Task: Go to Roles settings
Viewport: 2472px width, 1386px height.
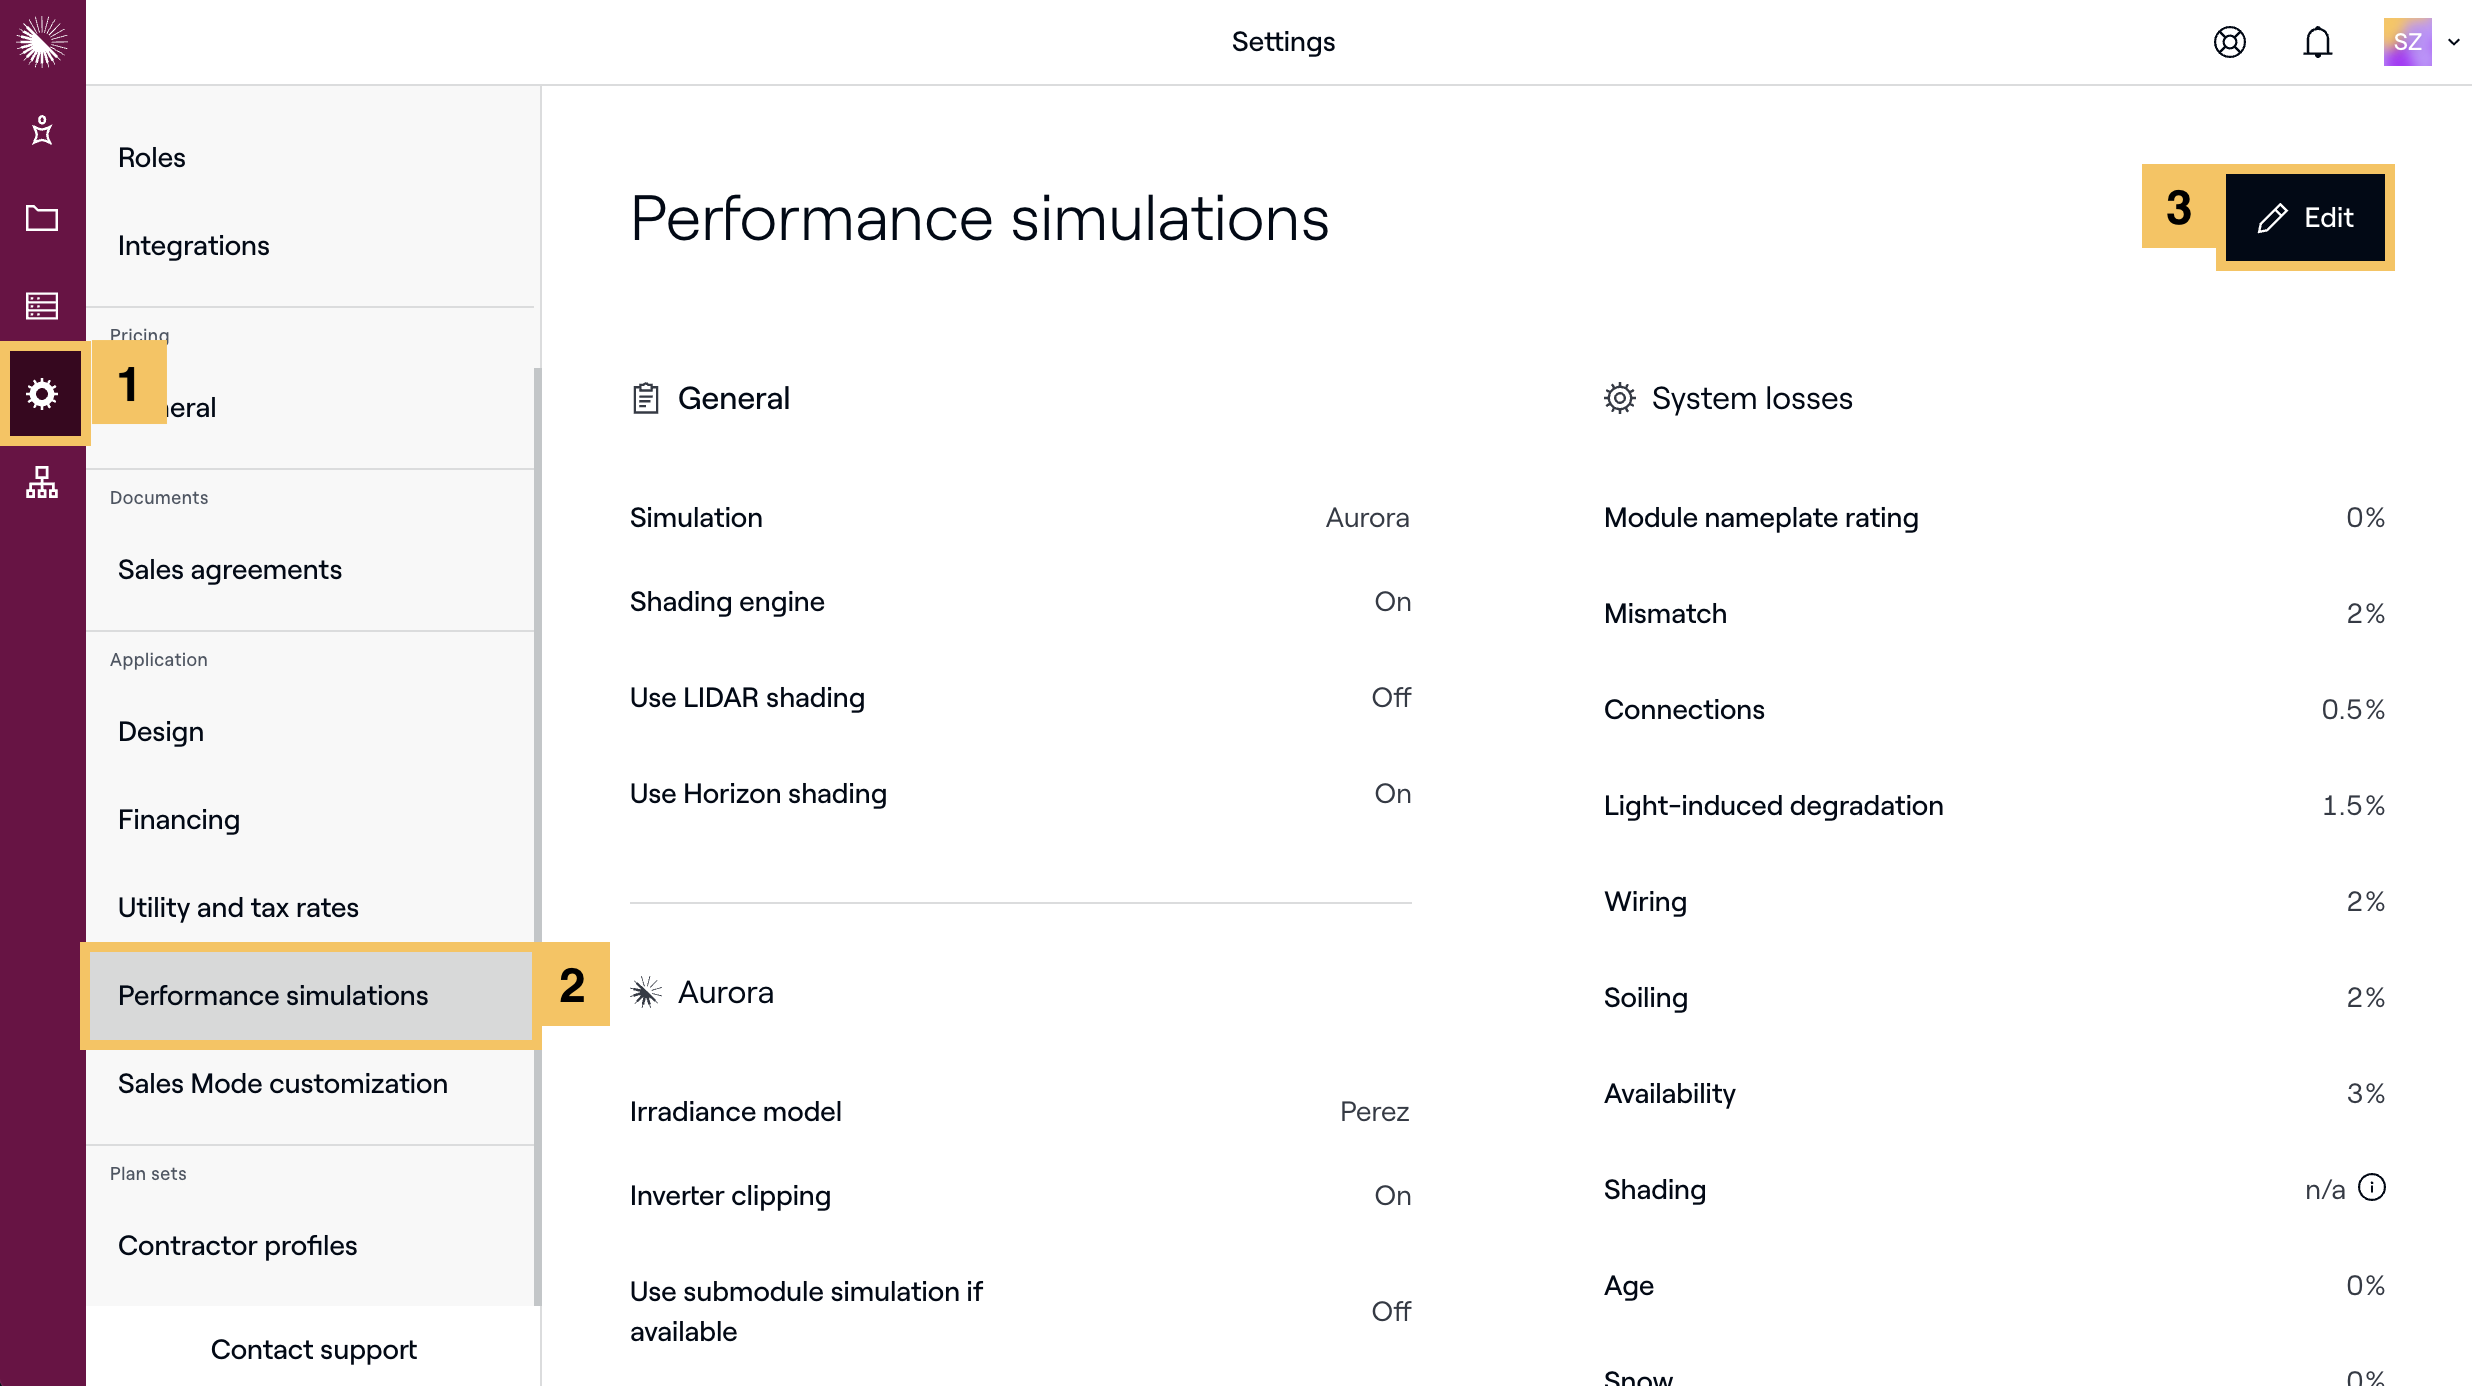Action: [152, 157]
